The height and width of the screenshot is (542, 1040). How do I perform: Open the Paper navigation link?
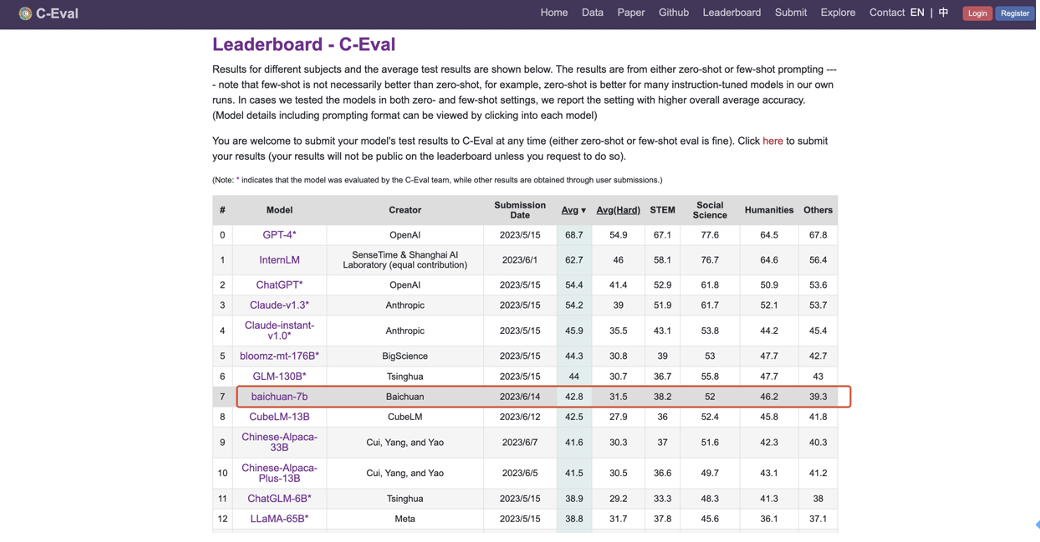coord(631,13)
